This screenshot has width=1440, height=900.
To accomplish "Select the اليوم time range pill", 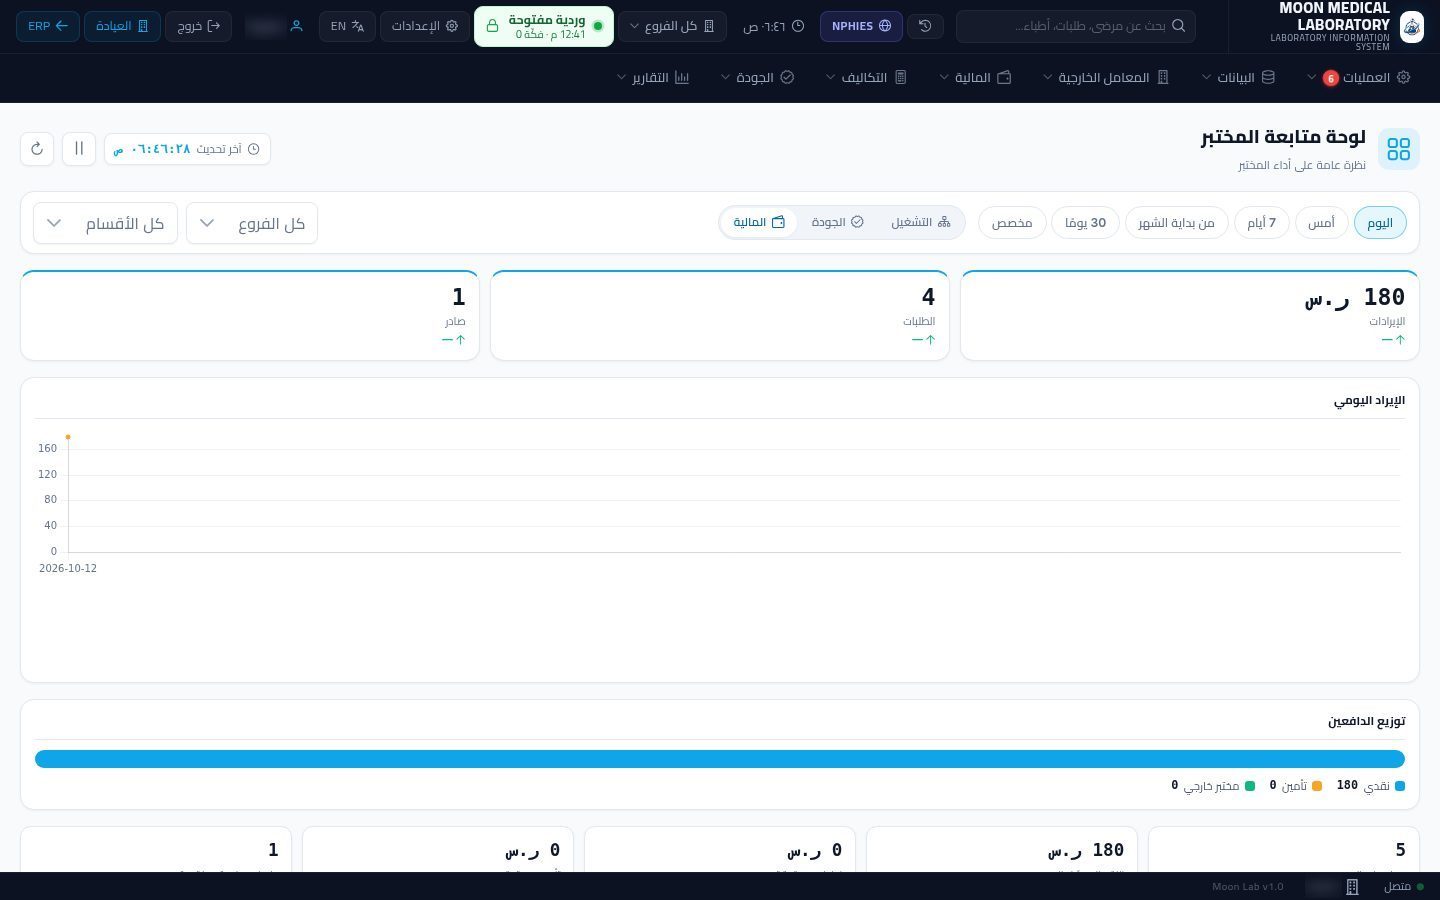I will [1380, 222].
